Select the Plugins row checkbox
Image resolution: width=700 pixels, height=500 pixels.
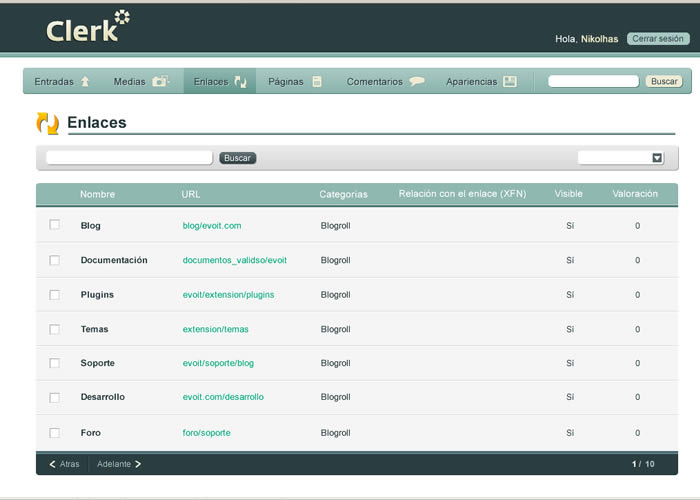click(x=54, y=295)
